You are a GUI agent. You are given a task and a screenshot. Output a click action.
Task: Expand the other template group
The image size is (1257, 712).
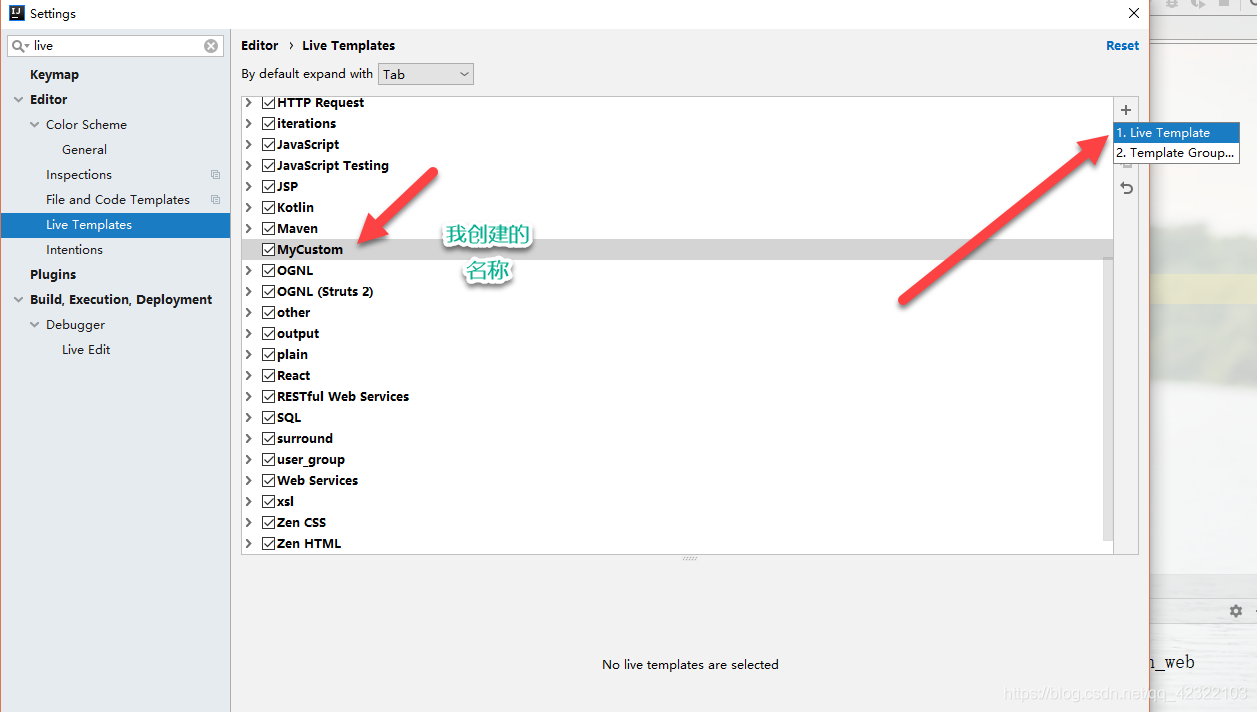click(249, 312)
